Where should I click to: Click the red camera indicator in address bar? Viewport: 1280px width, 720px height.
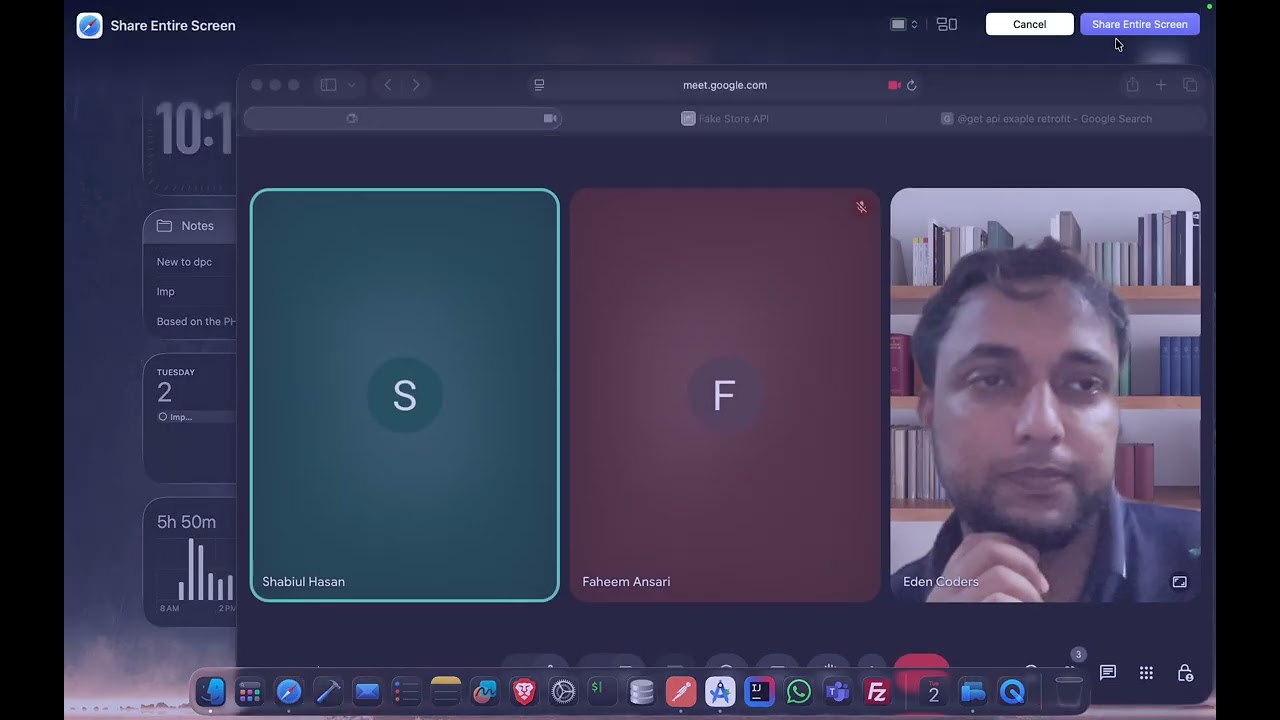pos(894,85)
